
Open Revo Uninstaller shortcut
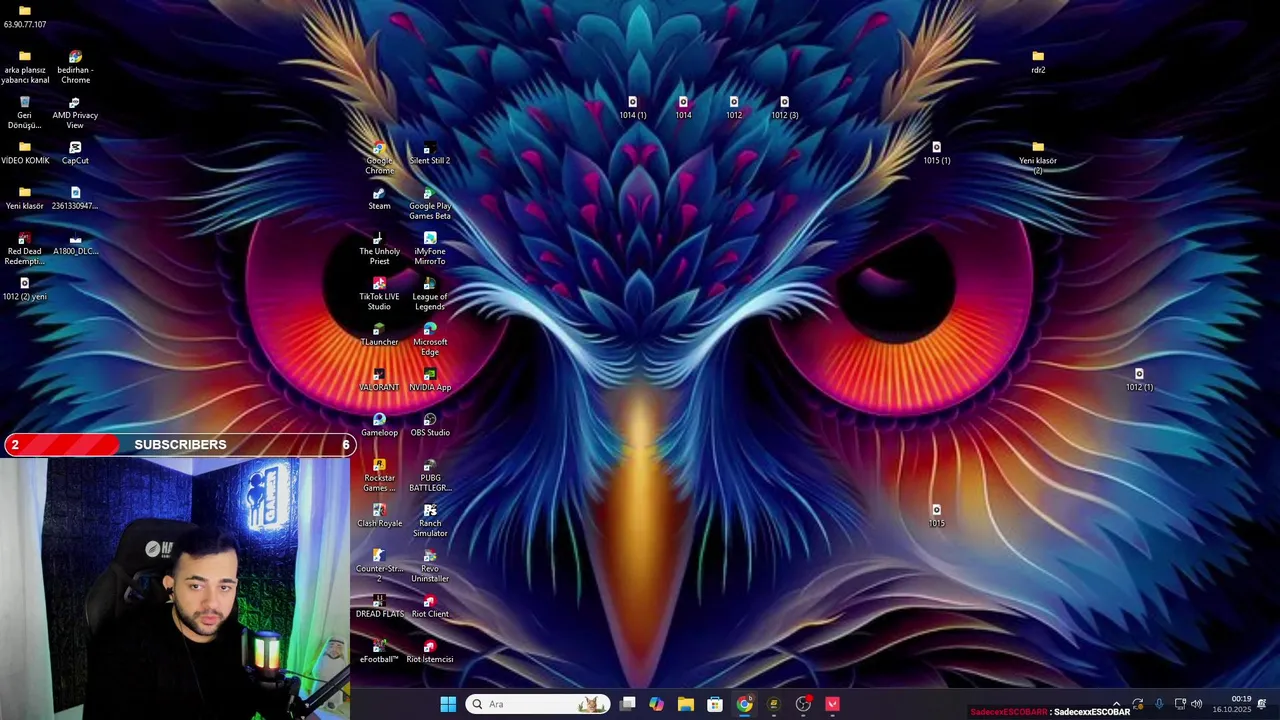pyautogui.click(x=429, y=566)
